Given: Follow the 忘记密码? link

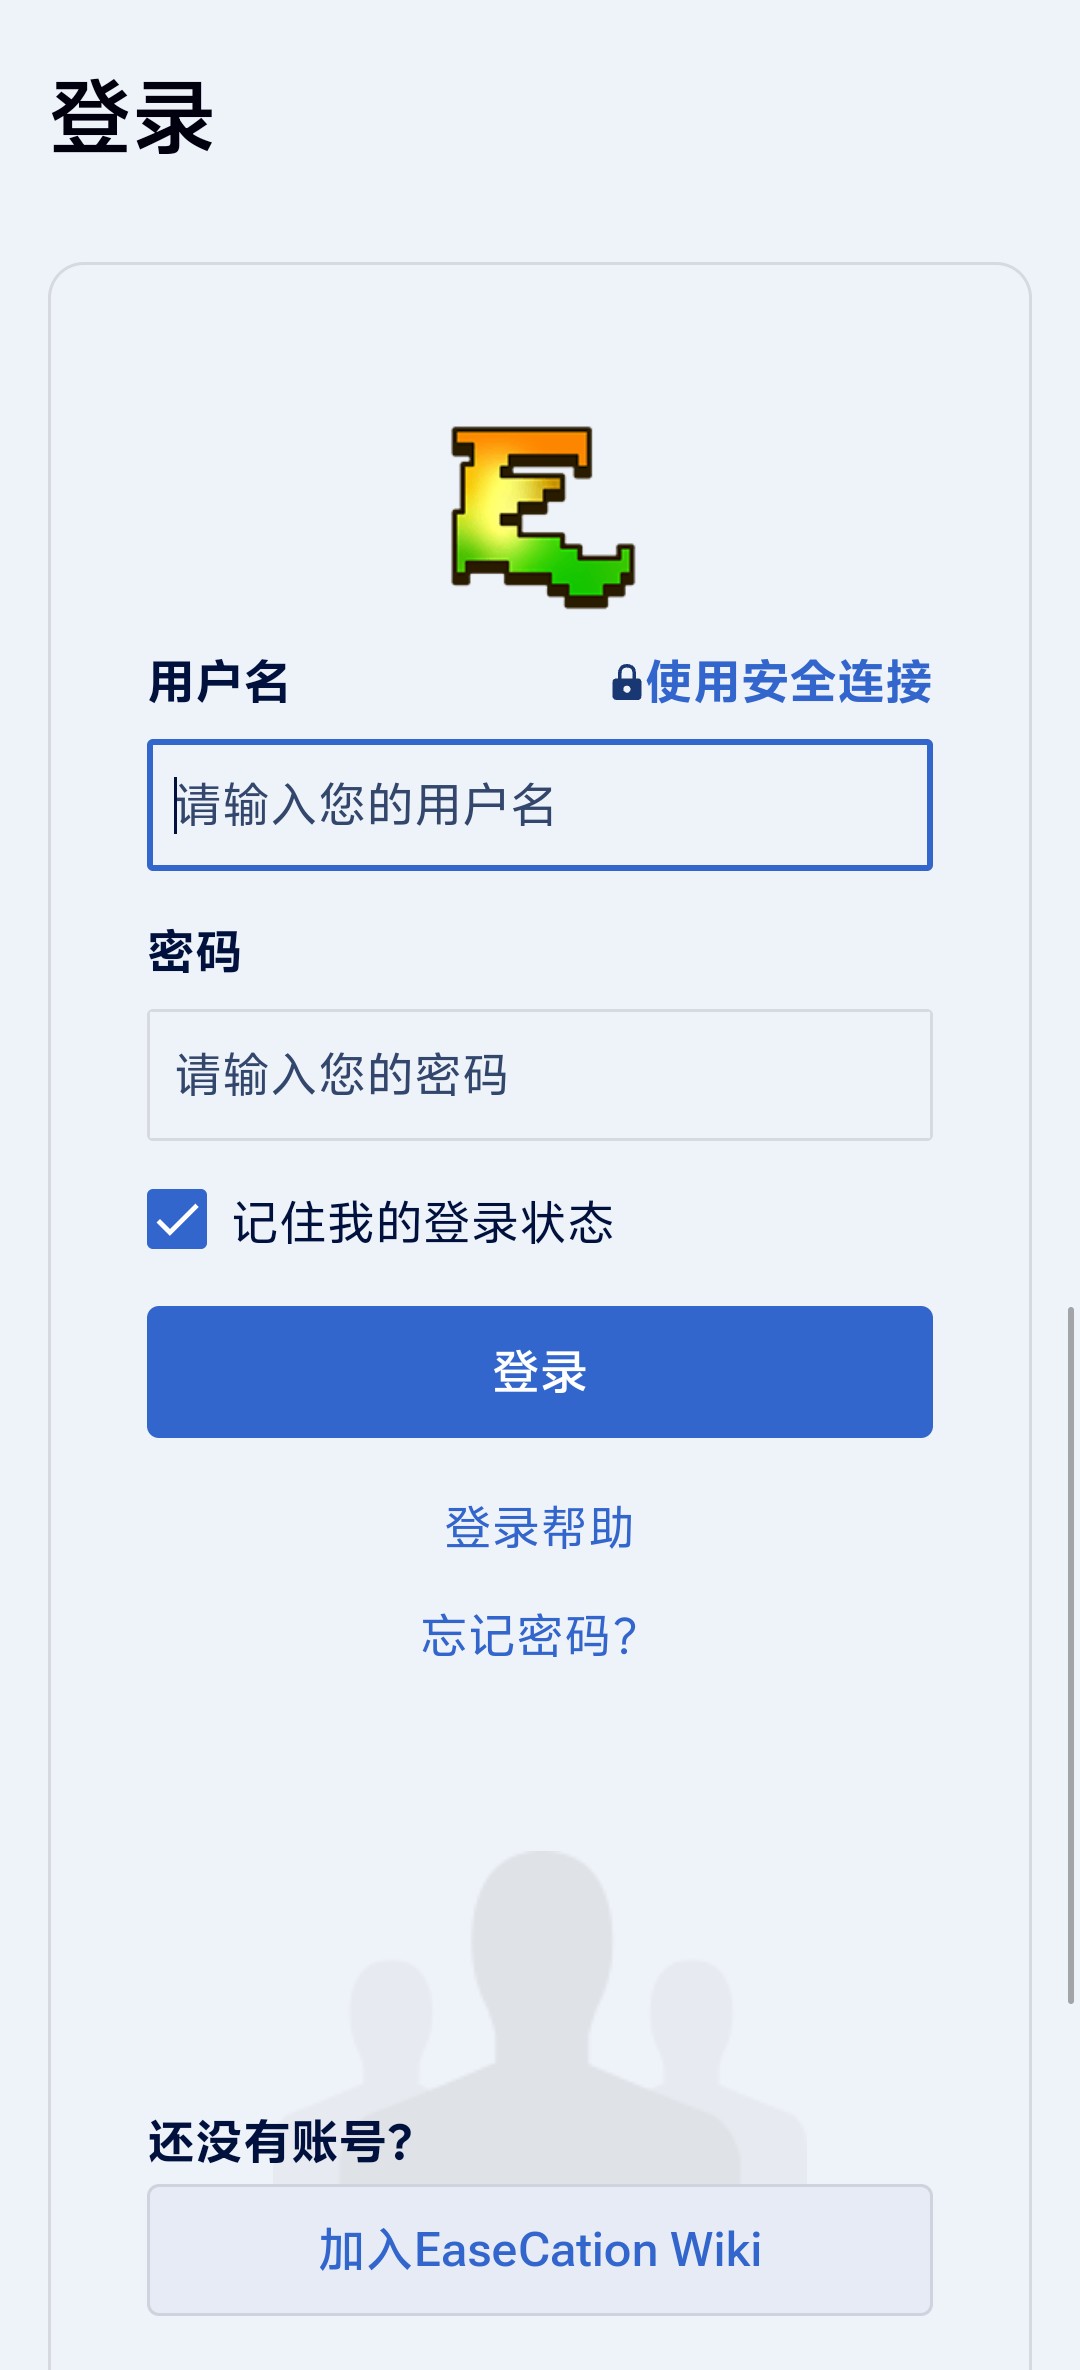Looking at the screenshot, I should 529,1636.
